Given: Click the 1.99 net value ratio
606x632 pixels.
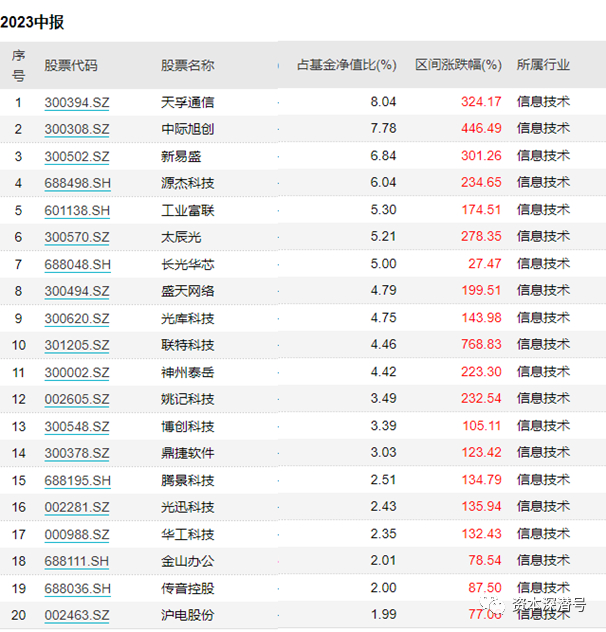Looking at the screenshot, I should pyautogui.click(x=383, y=614).
